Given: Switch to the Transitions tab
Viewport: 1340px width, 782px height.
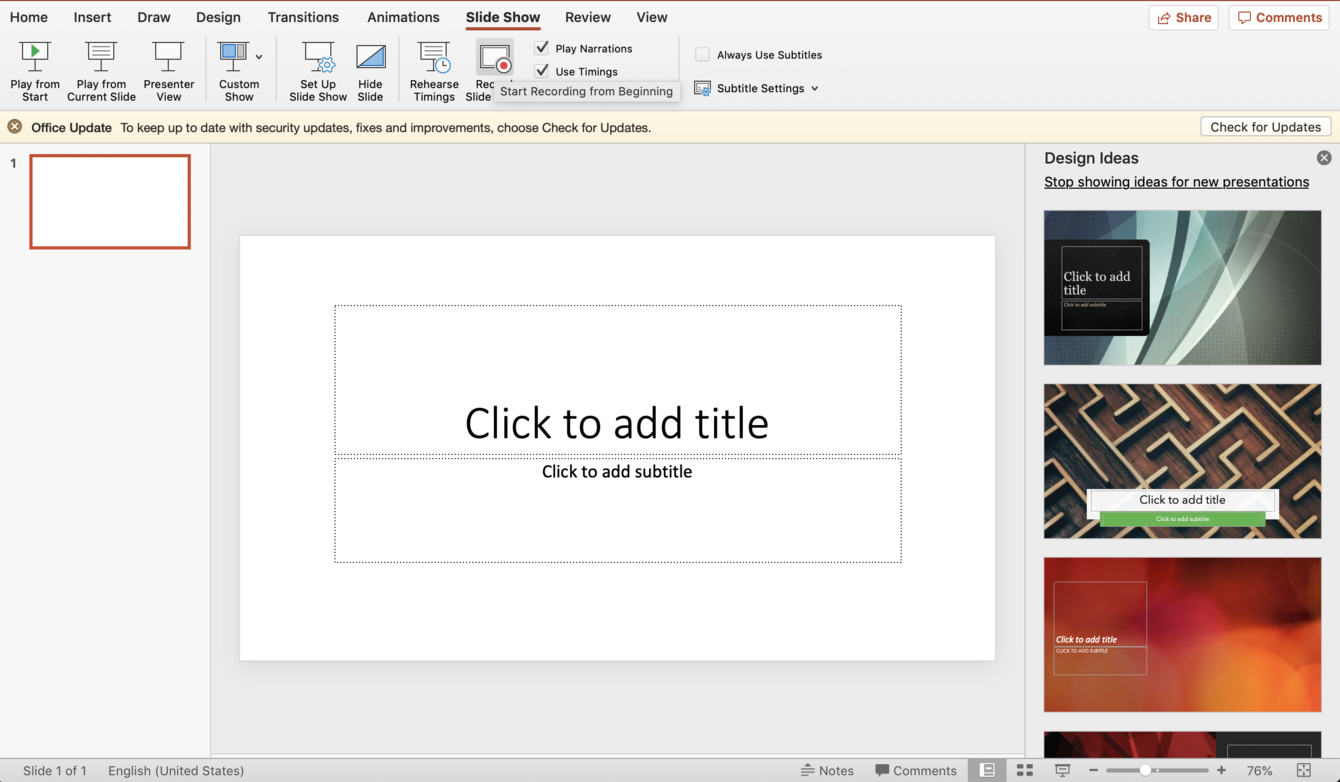Looking at the screenshot, I should click(303, 17).
